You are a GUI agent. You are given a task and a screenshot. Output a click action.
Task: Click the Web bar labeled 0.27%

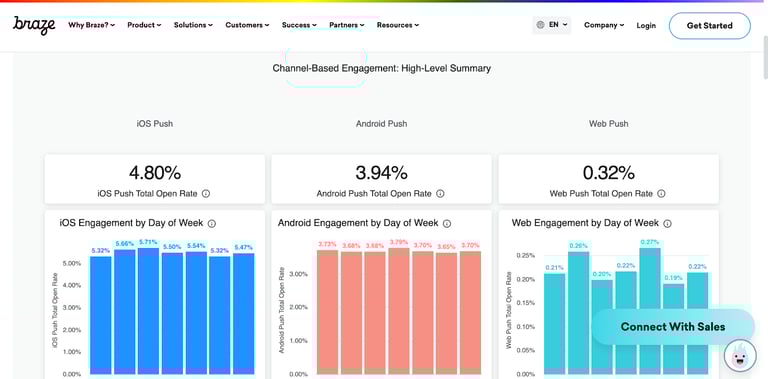[650, 311]
